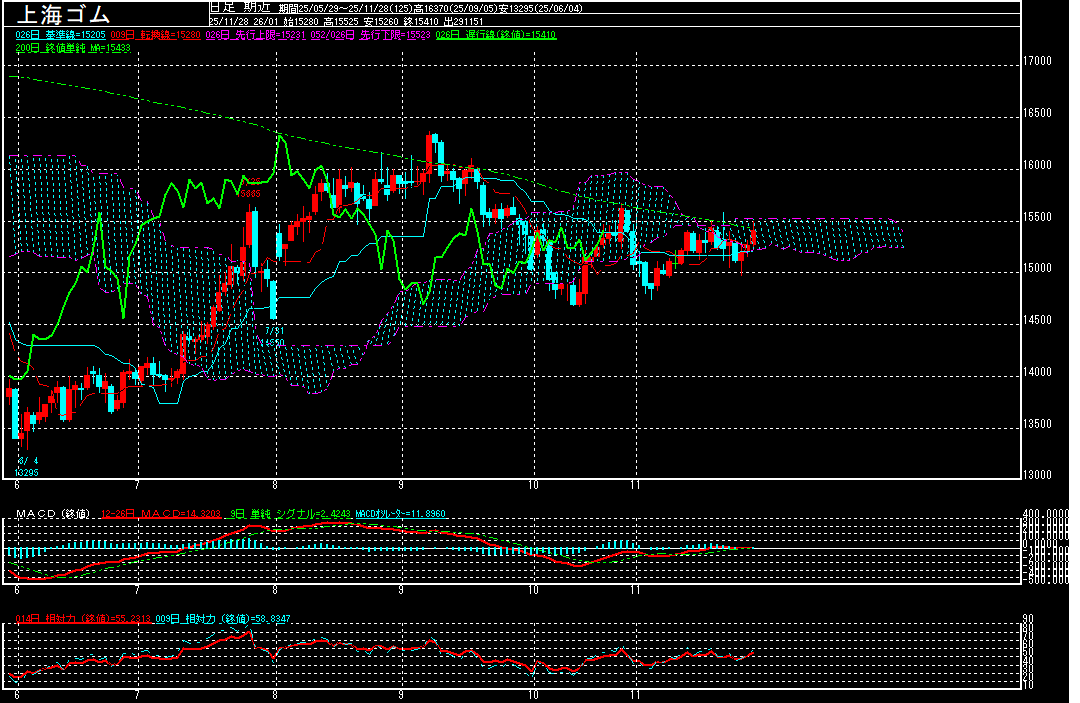Click the 13295 low price annotation
The height and width of the screenshot is (703, 1080).
[26, 471]
